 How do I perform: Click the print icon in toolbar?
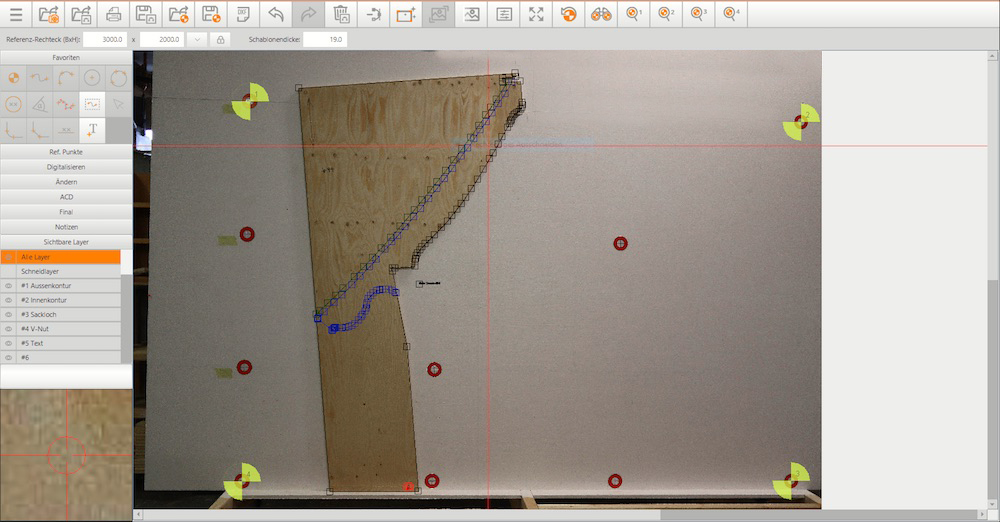point(114,14)
